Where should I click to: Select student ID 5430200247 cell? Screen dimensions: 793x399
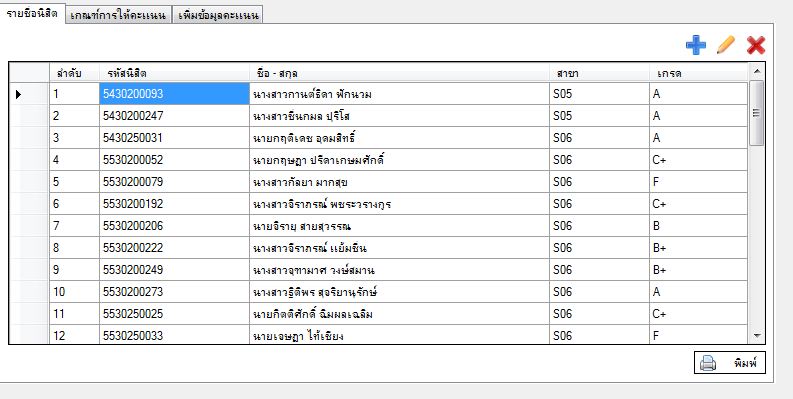point(174,116)
